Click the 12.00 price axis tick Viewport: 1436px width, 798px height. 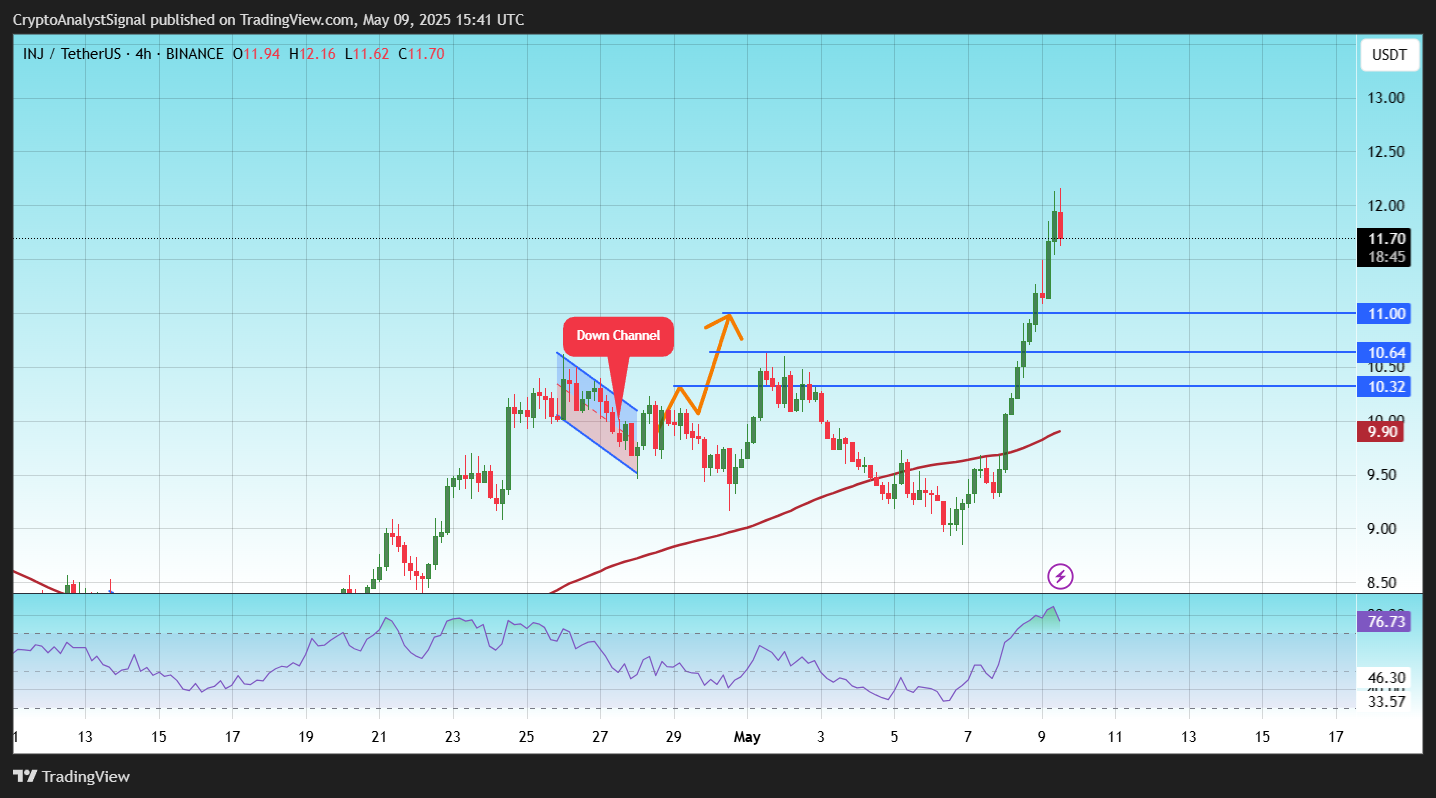(1388, 206)
